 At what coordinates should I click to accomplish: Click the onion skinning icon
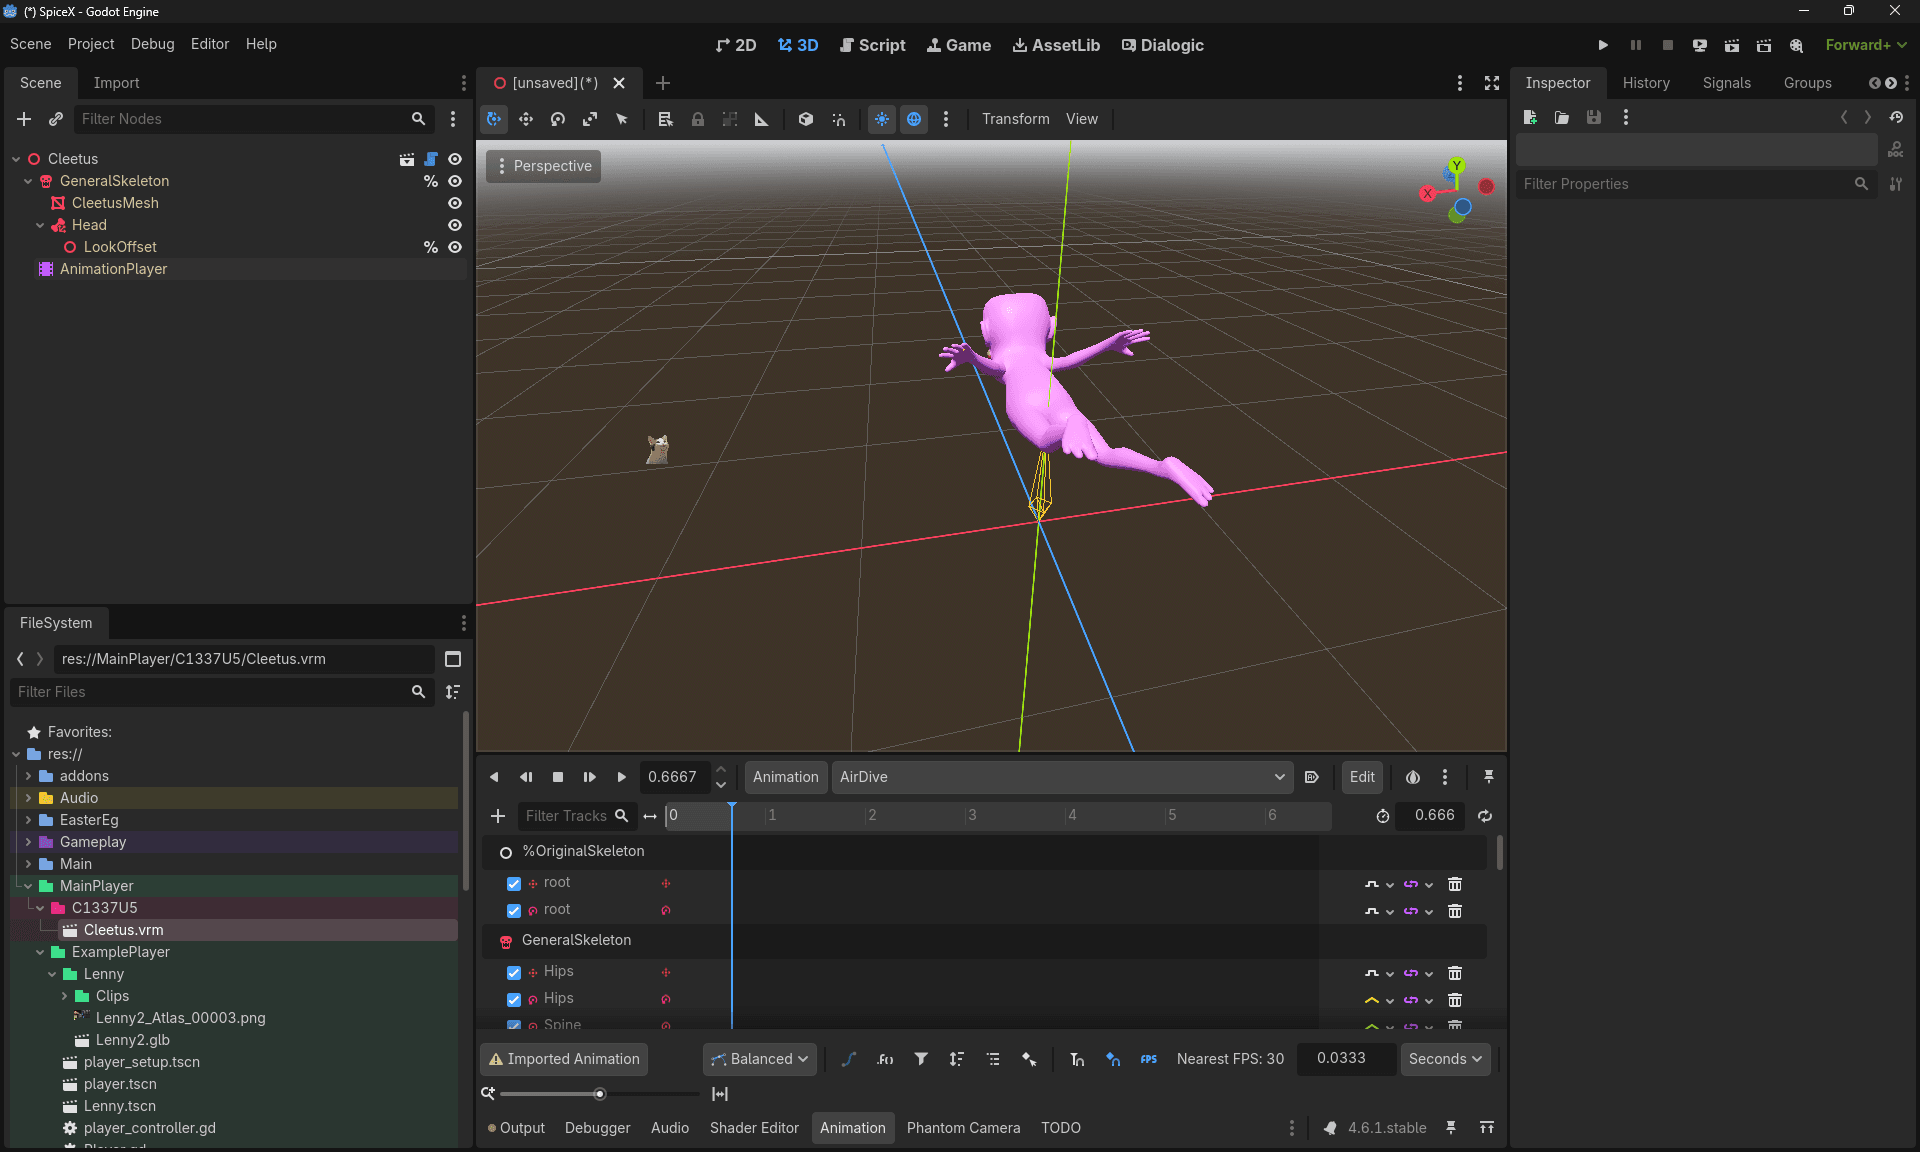(x=1413, y=777)
